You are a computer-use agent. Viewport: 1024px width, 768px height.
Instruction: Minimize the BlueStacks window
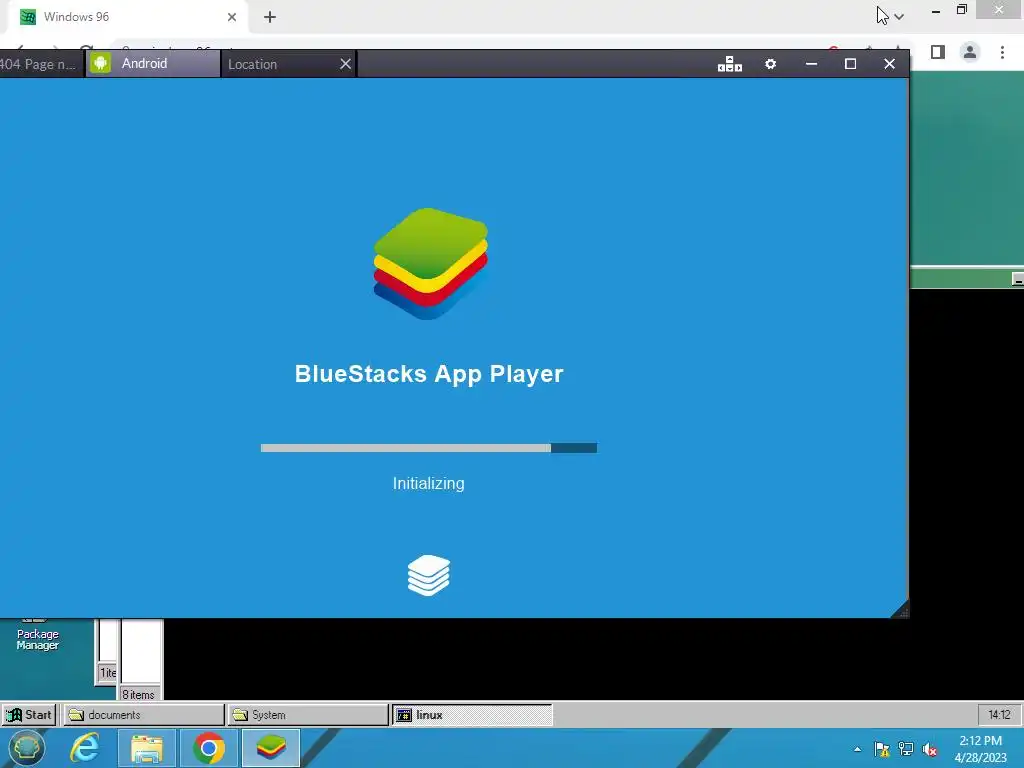point(811,64)
